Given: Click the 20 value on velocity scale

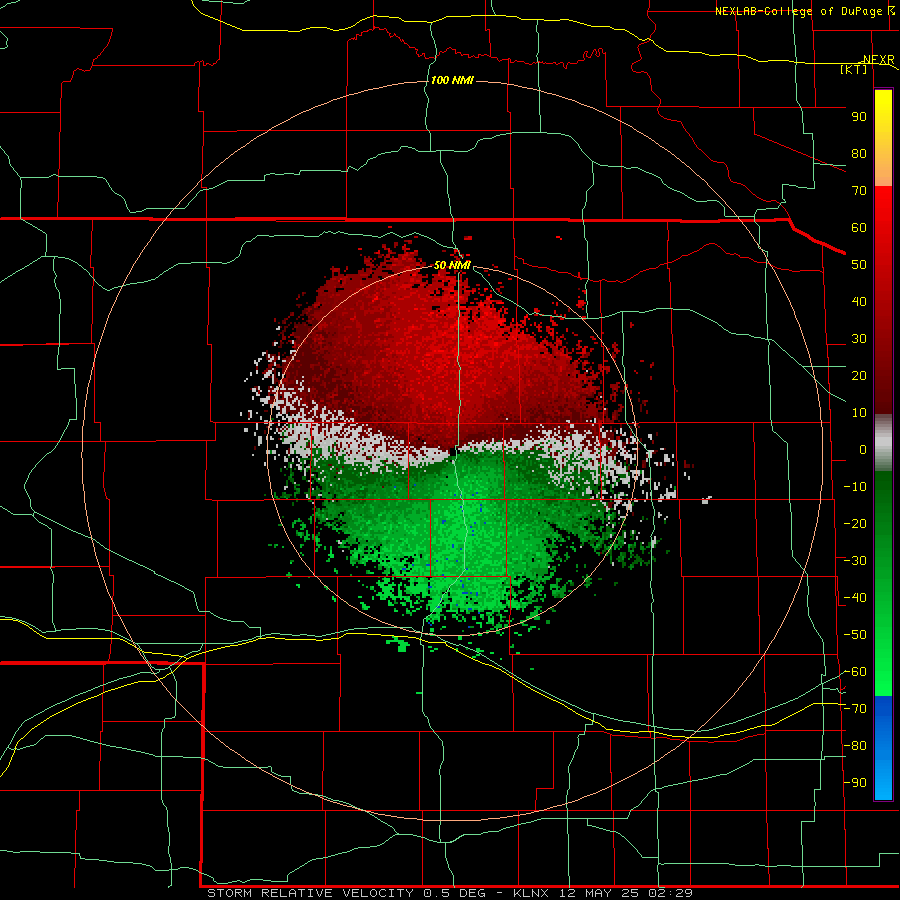Looking at the screenshot, I should coord(859,376).
